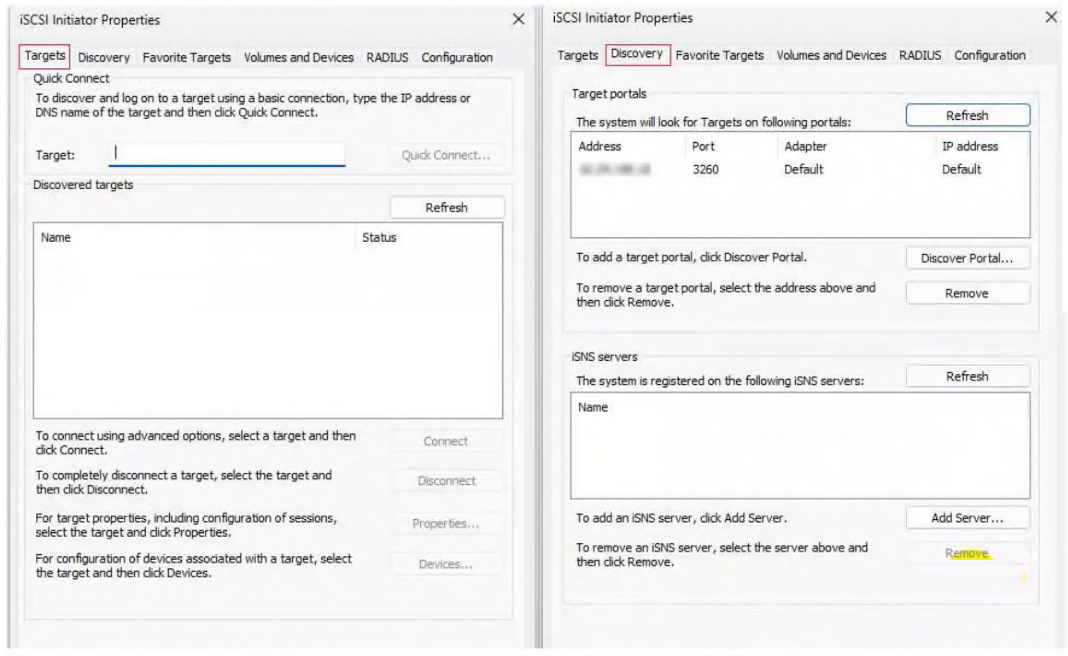Open RADIUS tab in the left dialog
This screenshot has height=656, width=1068.
click(387, 58)
